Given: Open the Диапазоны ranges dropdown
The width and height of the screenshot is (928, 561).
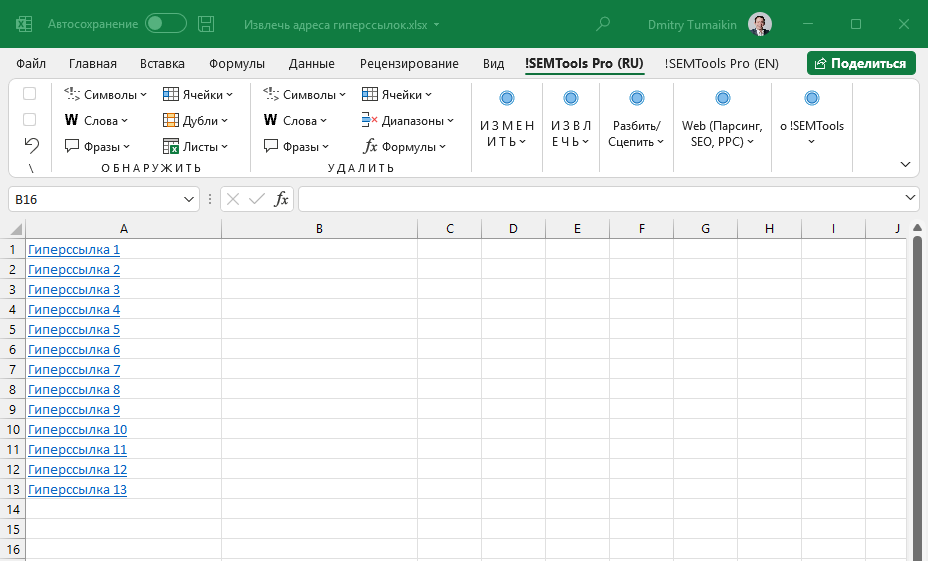Looking at the screenshot, I should tap(408, 121).
